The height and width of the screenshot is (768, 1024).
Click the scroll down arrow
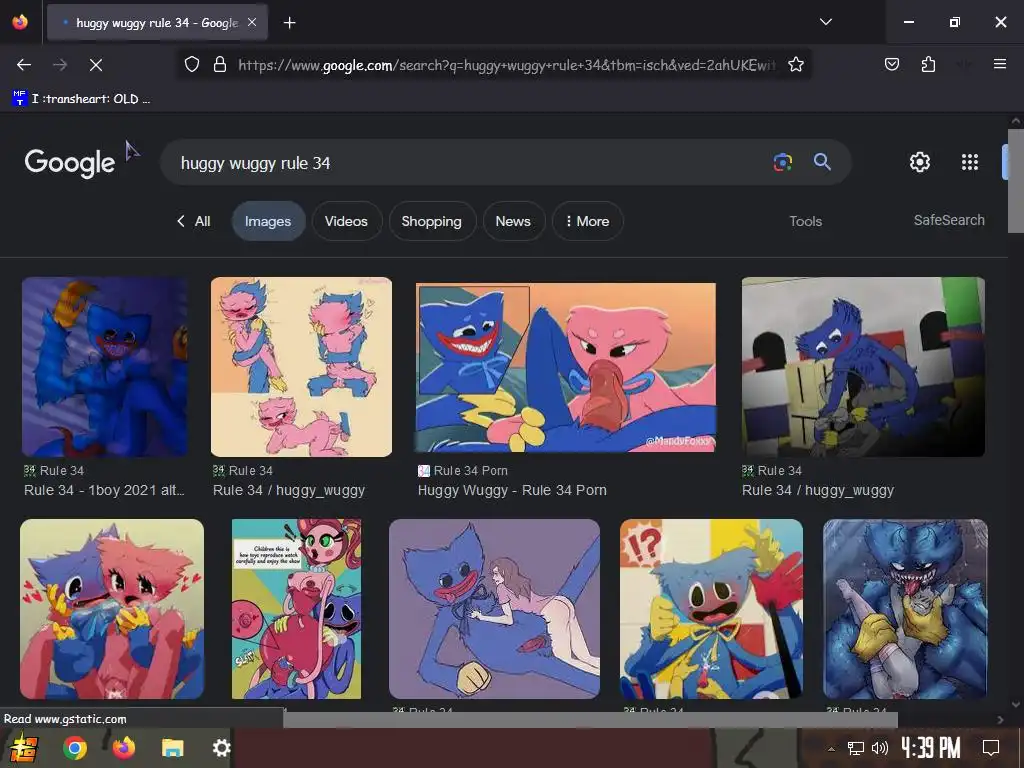(x=1016, y=705)
